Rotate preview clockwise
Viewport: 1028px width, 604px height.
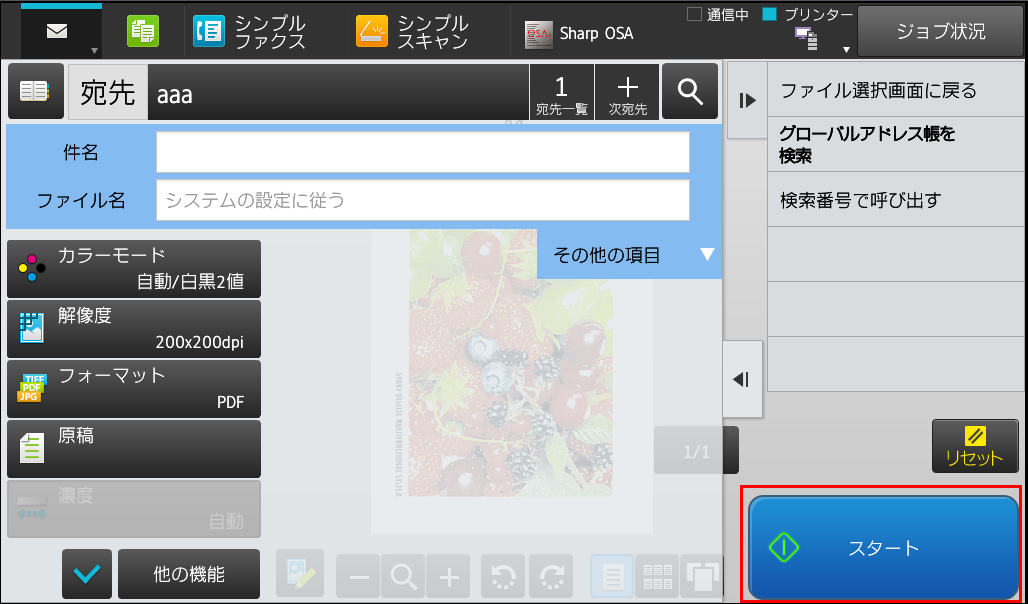coord(551,576)
